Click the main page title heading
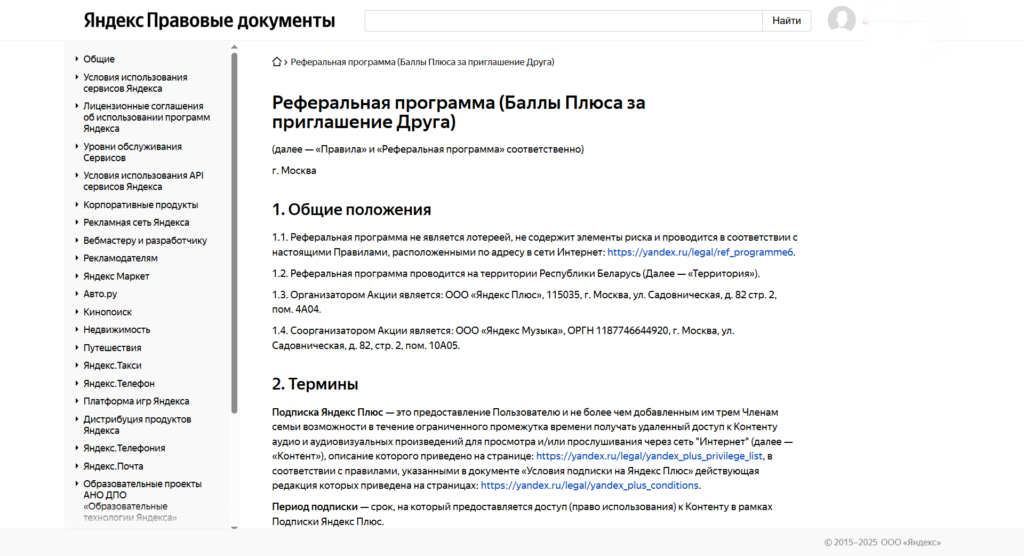Image resolution: width=1024 pixels, height=556 pixels. (458, 112)
